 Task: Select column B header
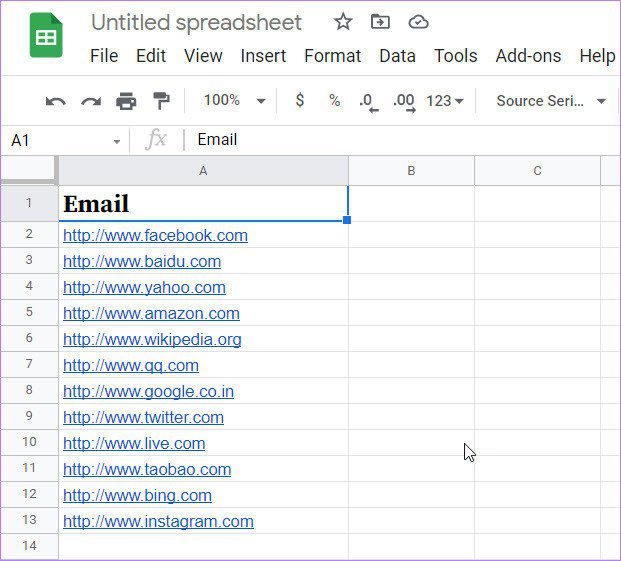[411, 171]
